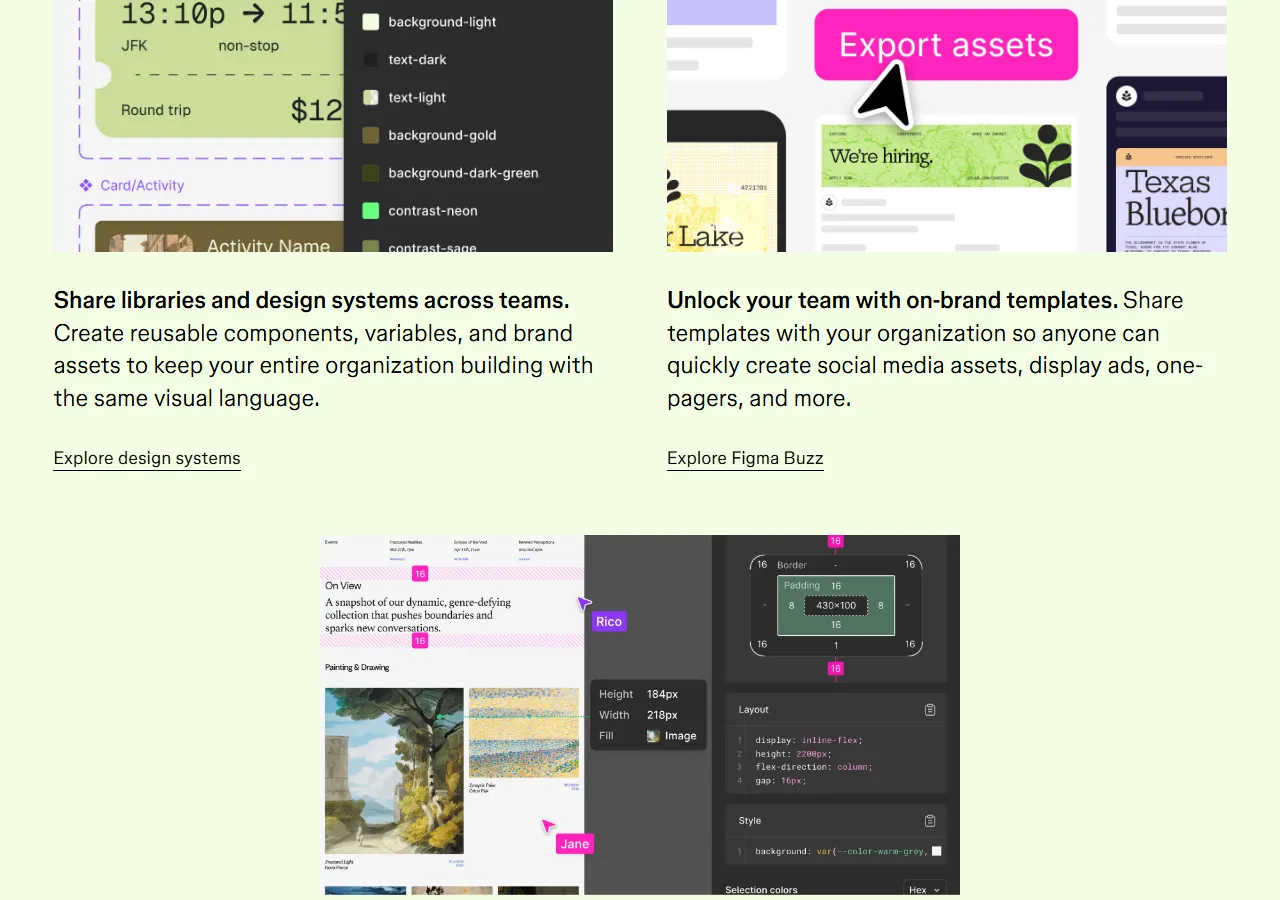The image size is (1280, 900).
Task: Toggle the text-light variable swatch
Action: tap(370, 97)
